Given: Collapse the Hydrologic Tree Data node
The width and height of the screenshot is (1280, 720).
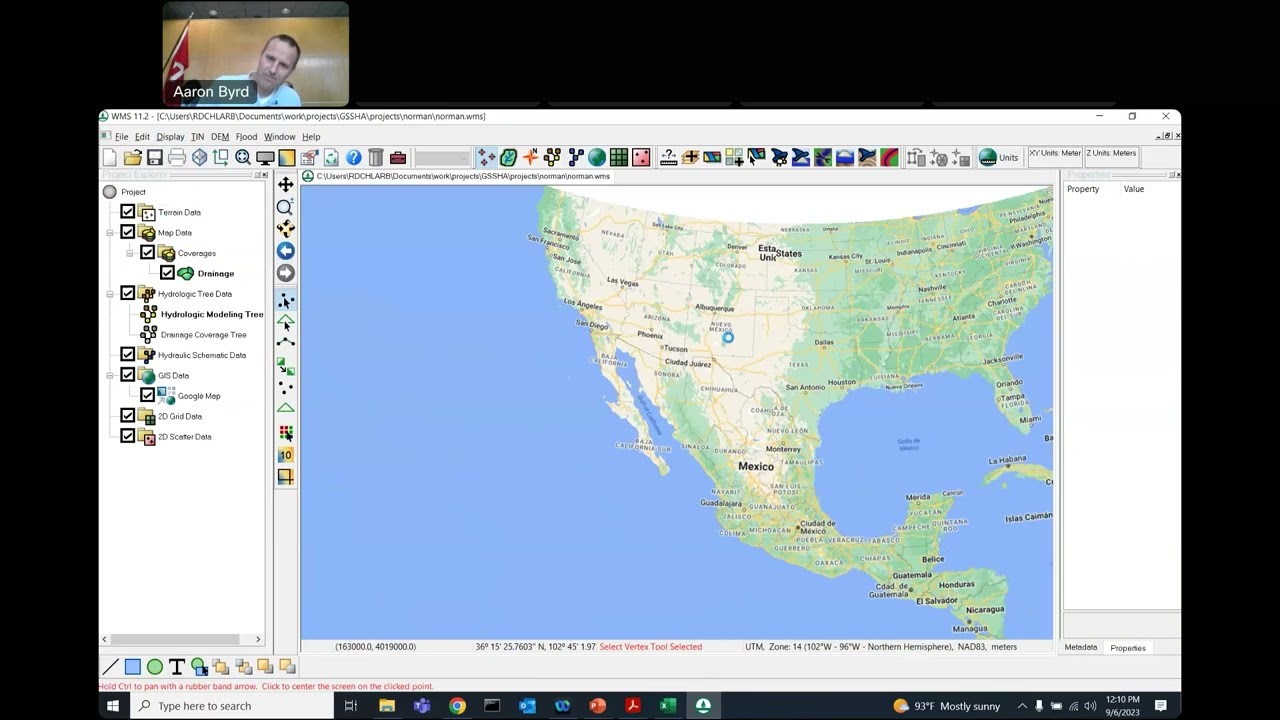Looking at the screenshot, I should (110, 294).
